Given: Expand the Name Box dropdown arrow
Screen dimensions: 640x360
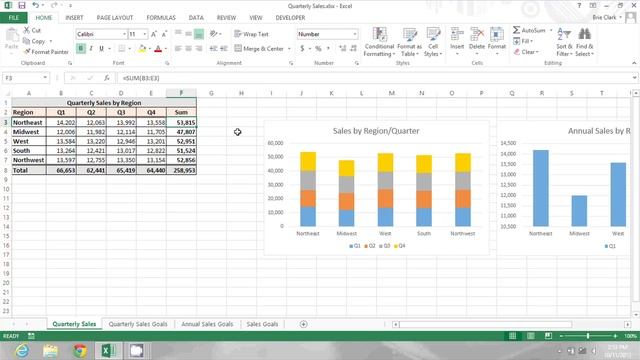Looking at the screenshot, I should [45, 78].
